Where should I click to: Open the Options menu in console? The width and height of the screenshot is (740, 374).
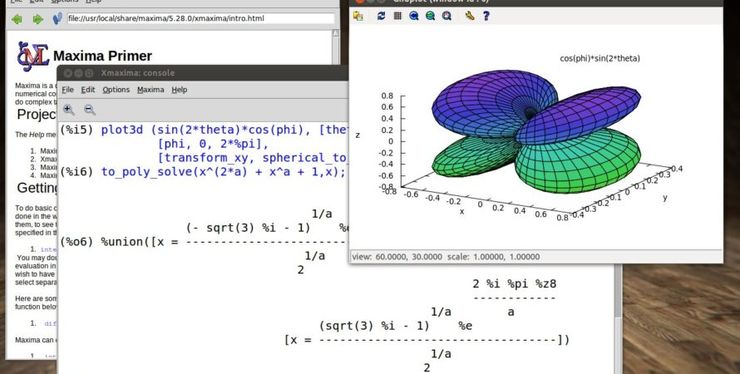pyautogui.click(x=116, y=90)
